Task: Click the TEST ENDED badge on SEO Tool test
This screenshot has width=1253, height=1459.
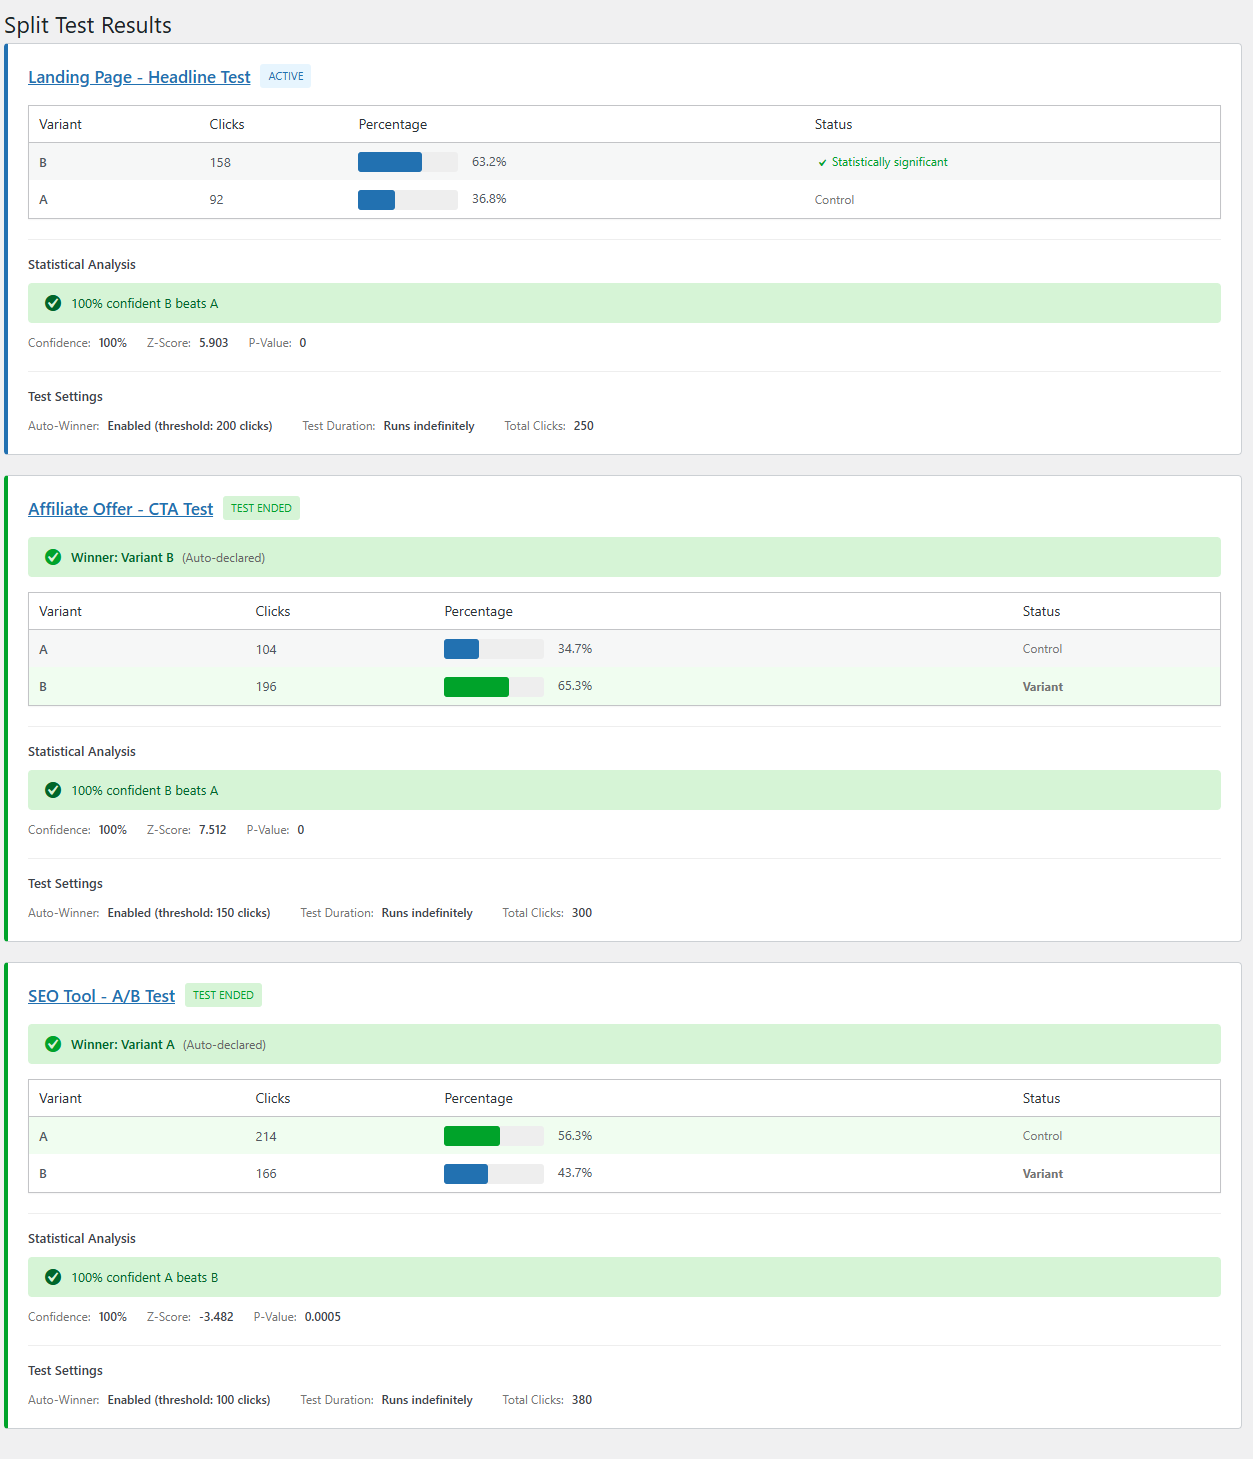Action: click(223, 995)
